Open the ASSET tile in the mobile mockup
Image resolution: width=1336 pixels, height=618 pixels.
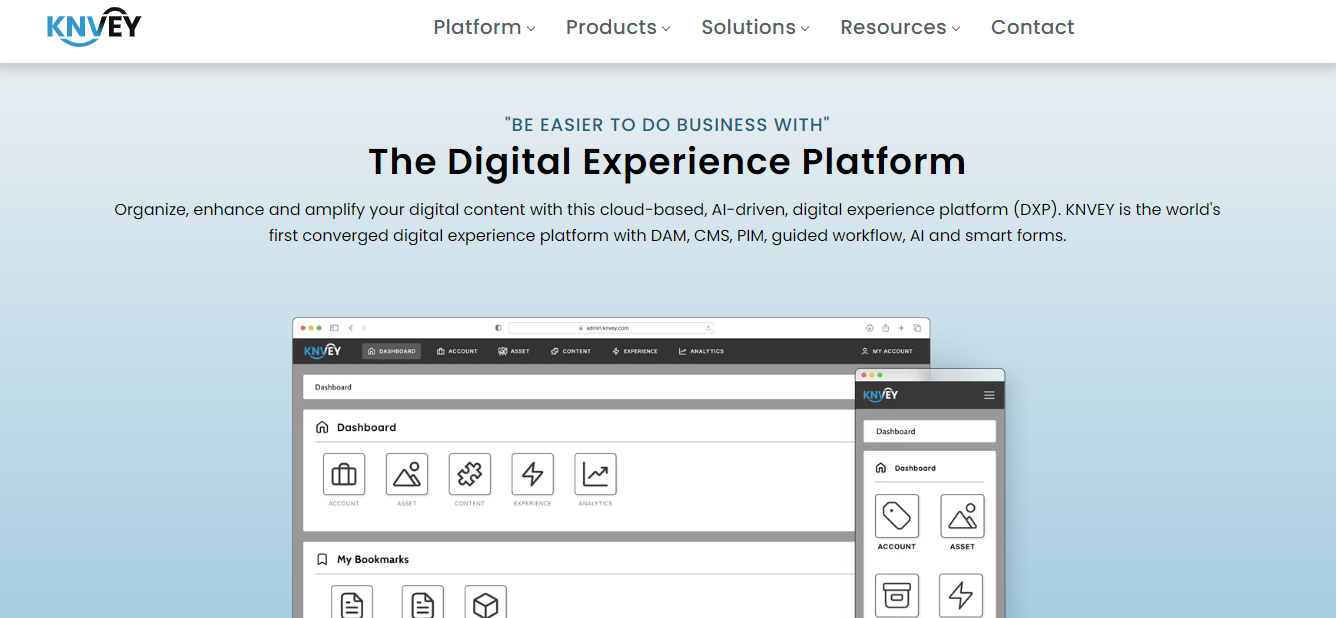(x=962, y=516)
